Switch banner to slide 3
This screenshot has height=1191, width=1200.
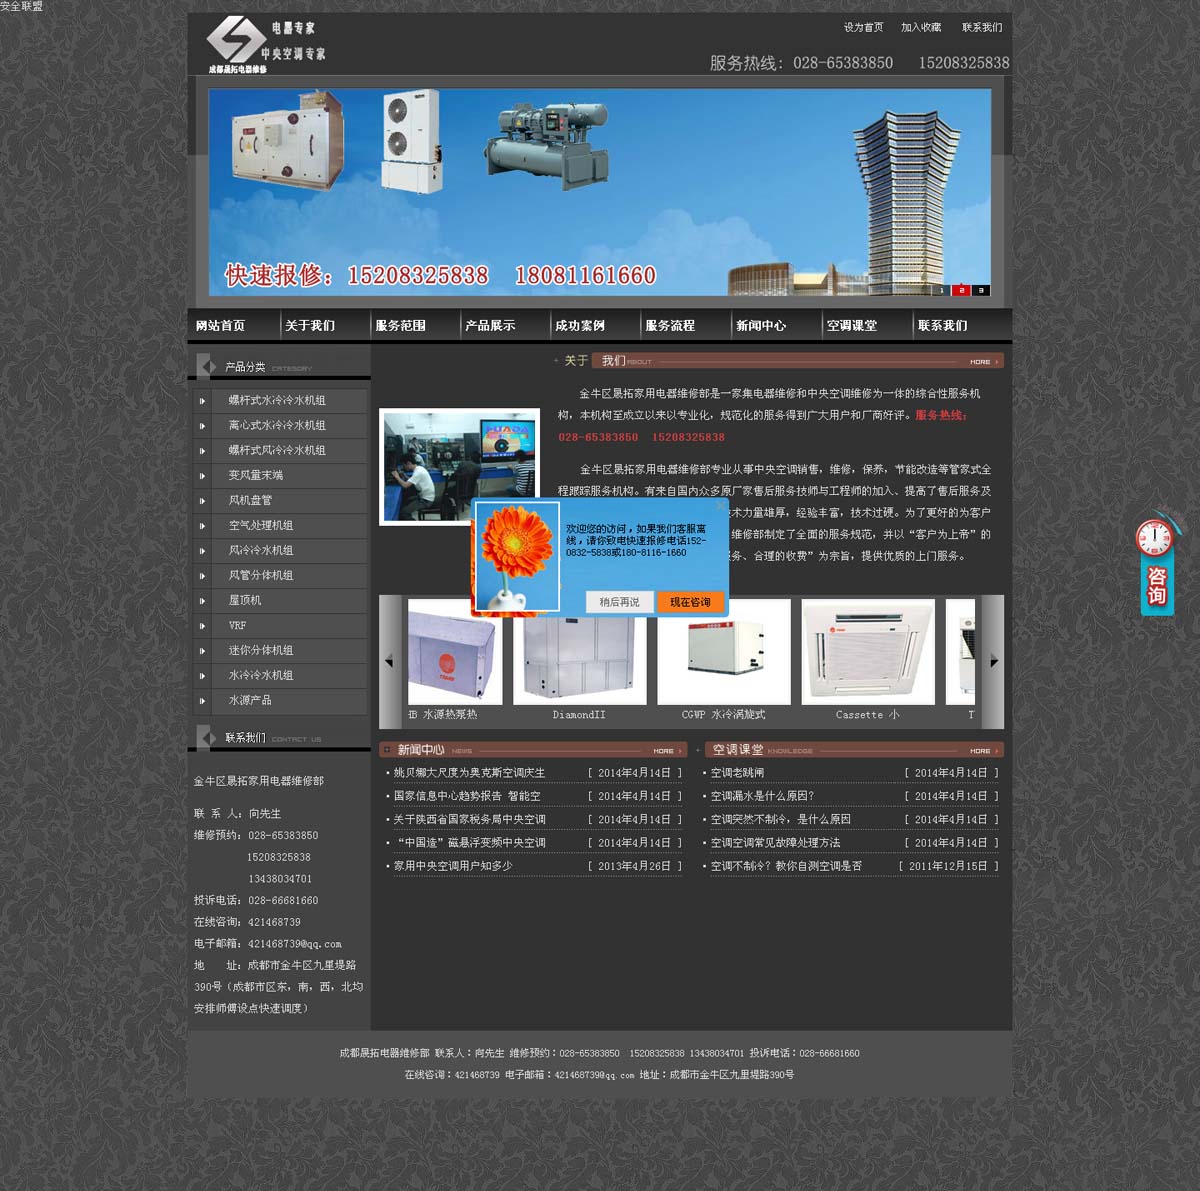[981, 290]
